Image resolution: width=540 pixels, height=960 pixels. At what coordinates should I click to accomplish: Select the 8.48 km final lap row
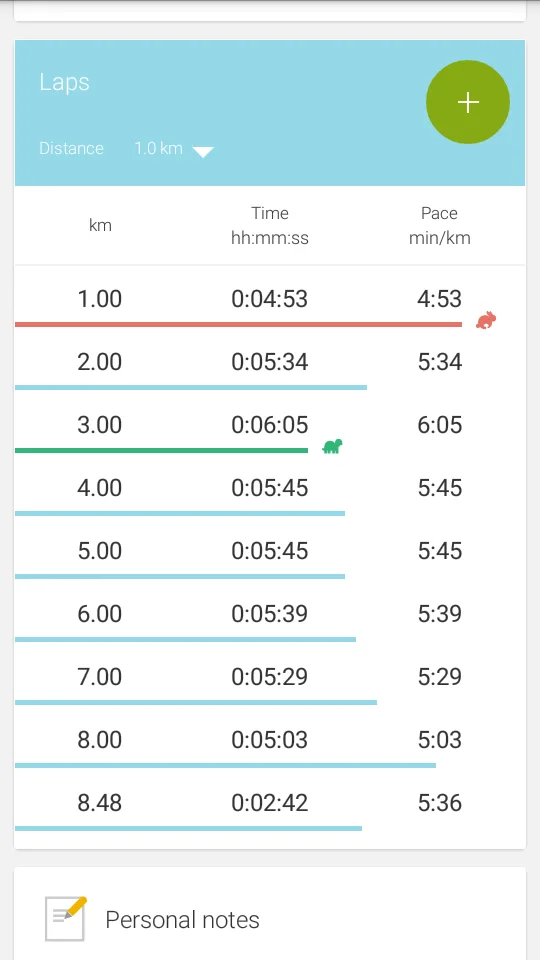pyautogui.click(x=270, y=803)
